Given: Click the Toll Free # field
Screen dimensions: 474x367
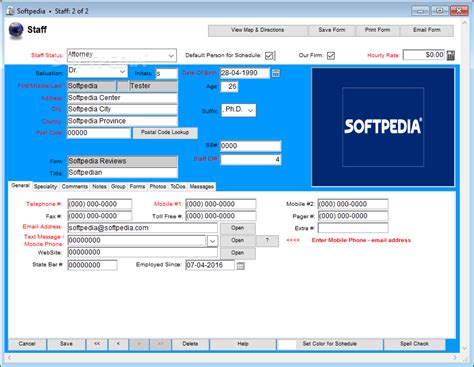Looking at the screenshot, I should coord(221,216).
